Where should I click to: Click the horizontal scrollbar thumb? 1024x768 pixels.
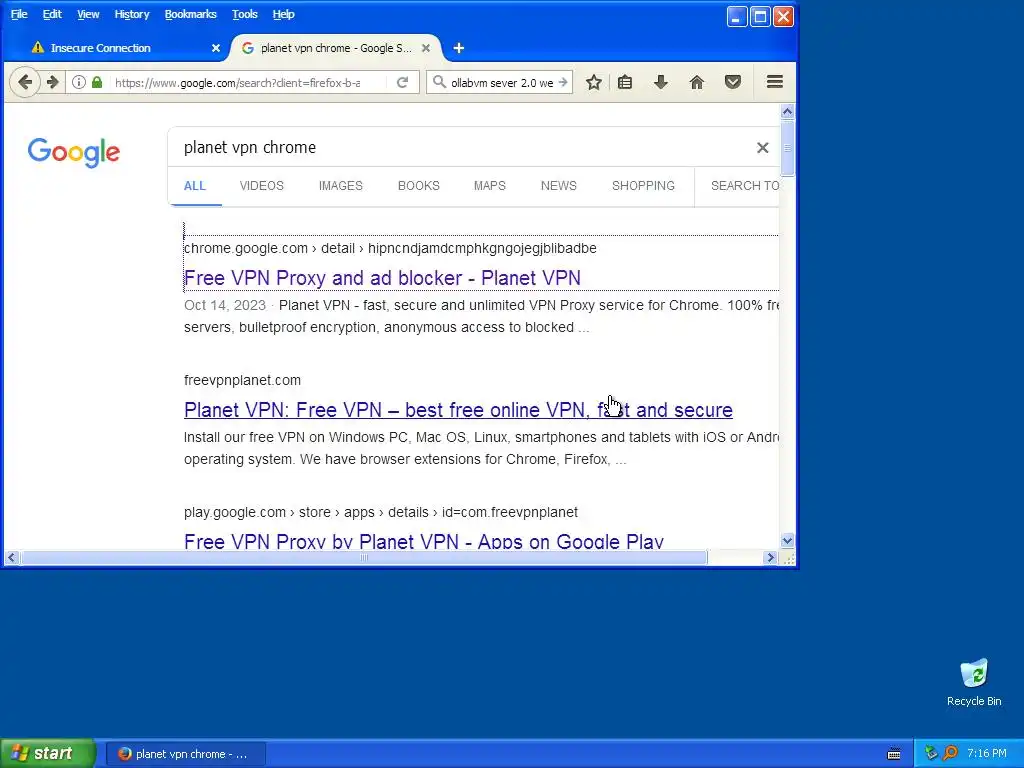pos(364,558)
